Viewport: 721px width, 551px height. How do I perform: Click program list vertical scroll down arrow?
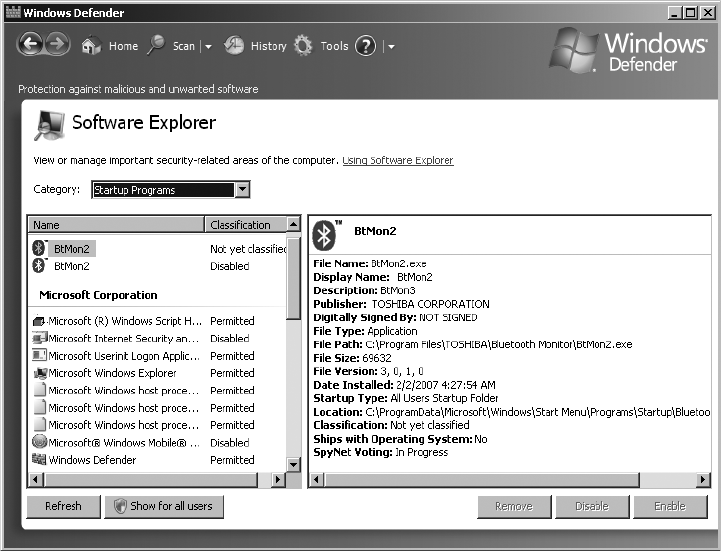(293, 464)
